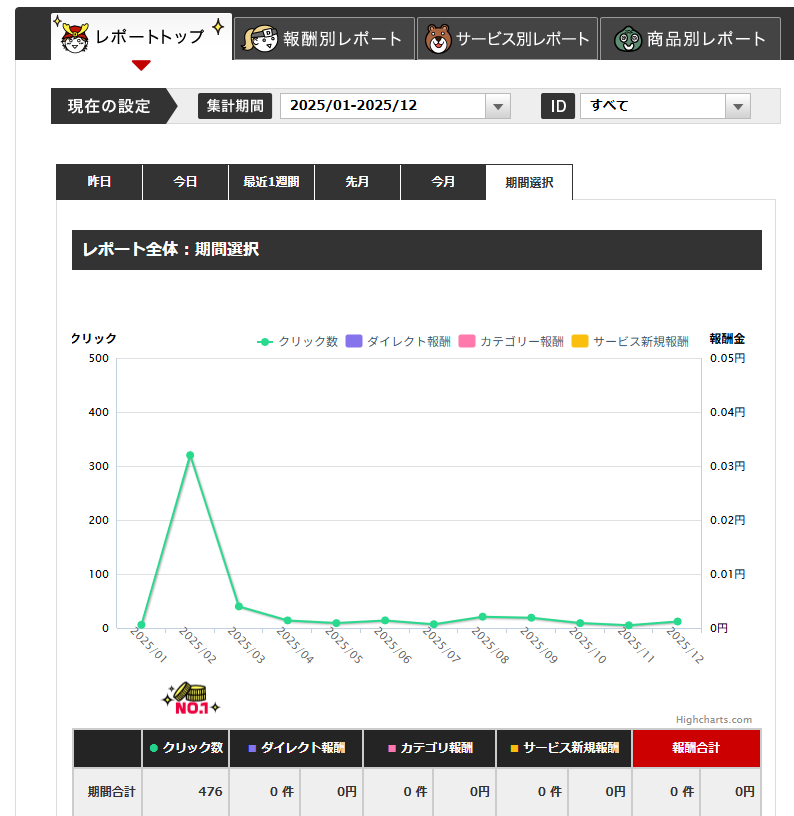The image size is (794, 816).
Task: Hide カテゴリー報酬 series in chart legend
Action: click(511, 341)
